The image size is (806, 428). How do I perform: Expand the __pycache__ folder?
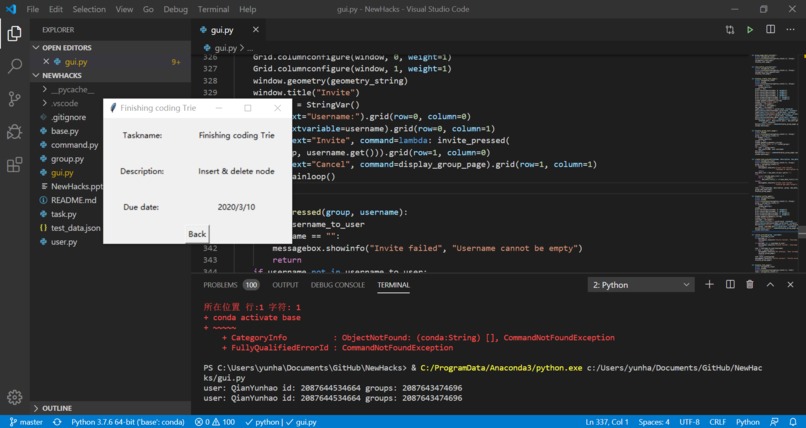pyautogui.click(x=72, y=89)
